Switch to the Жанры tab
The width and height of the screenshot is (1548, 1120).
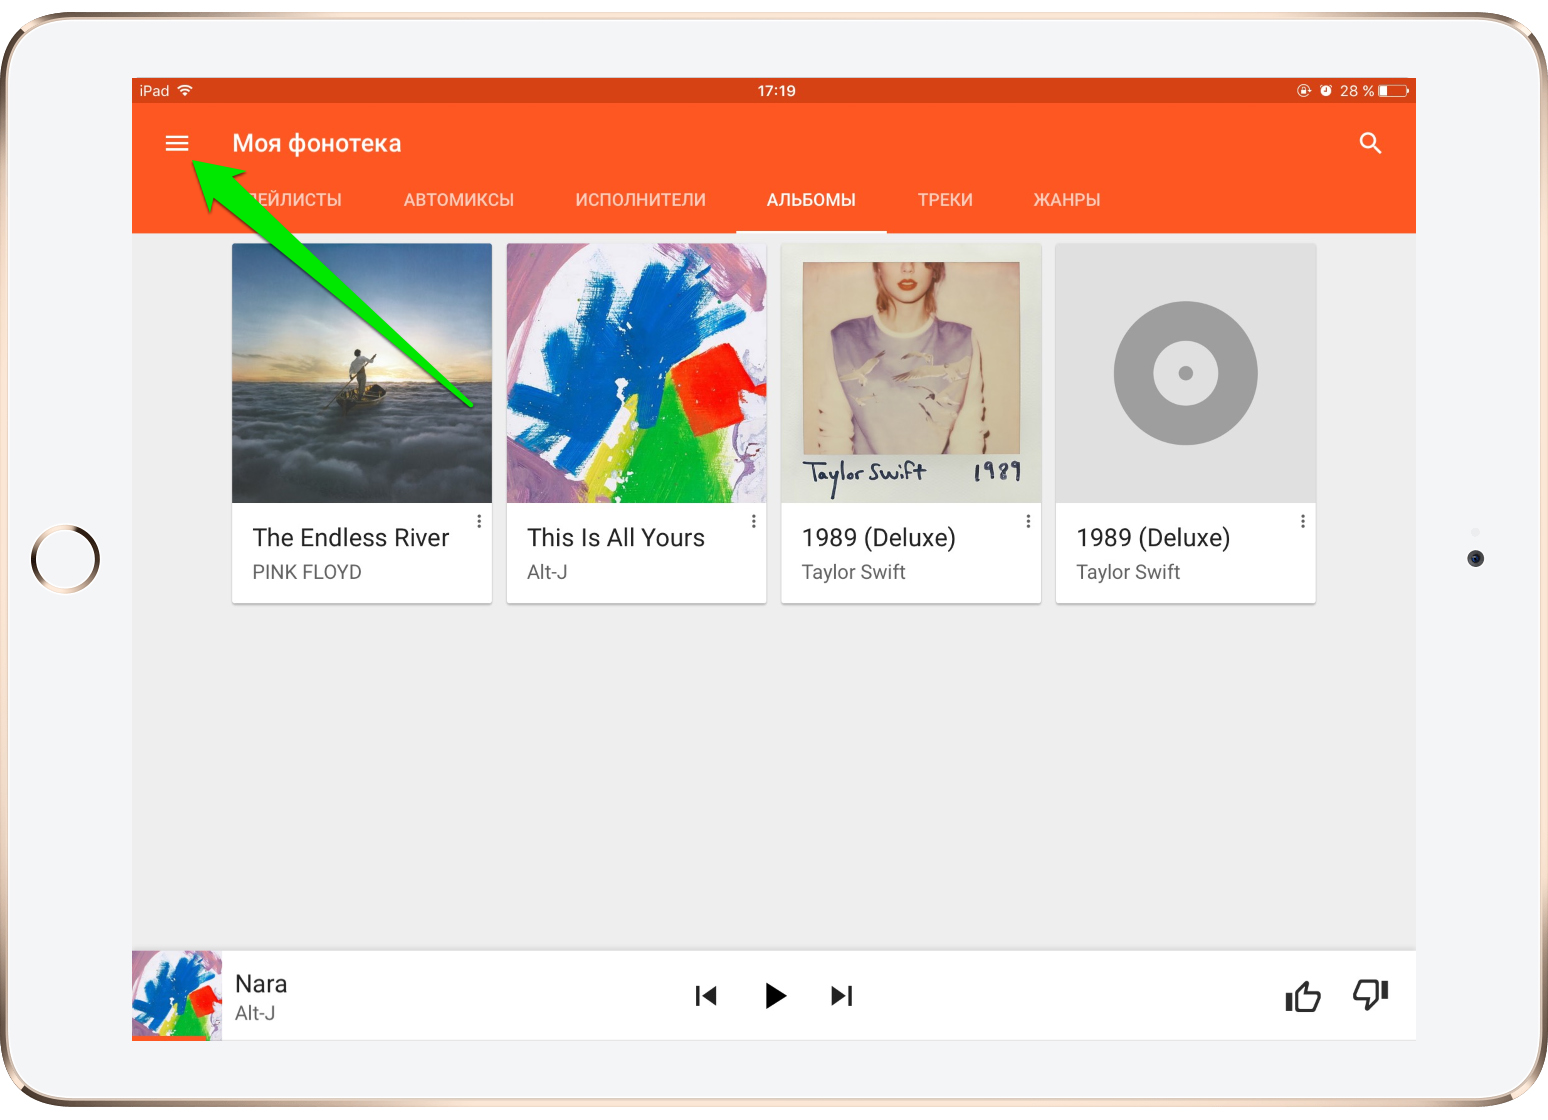click(x=1067, y=200)
